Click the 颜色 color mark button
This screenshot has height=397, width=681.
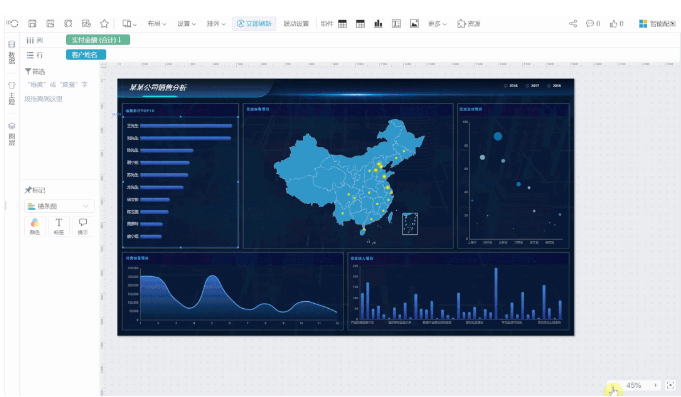pos(35,226)
